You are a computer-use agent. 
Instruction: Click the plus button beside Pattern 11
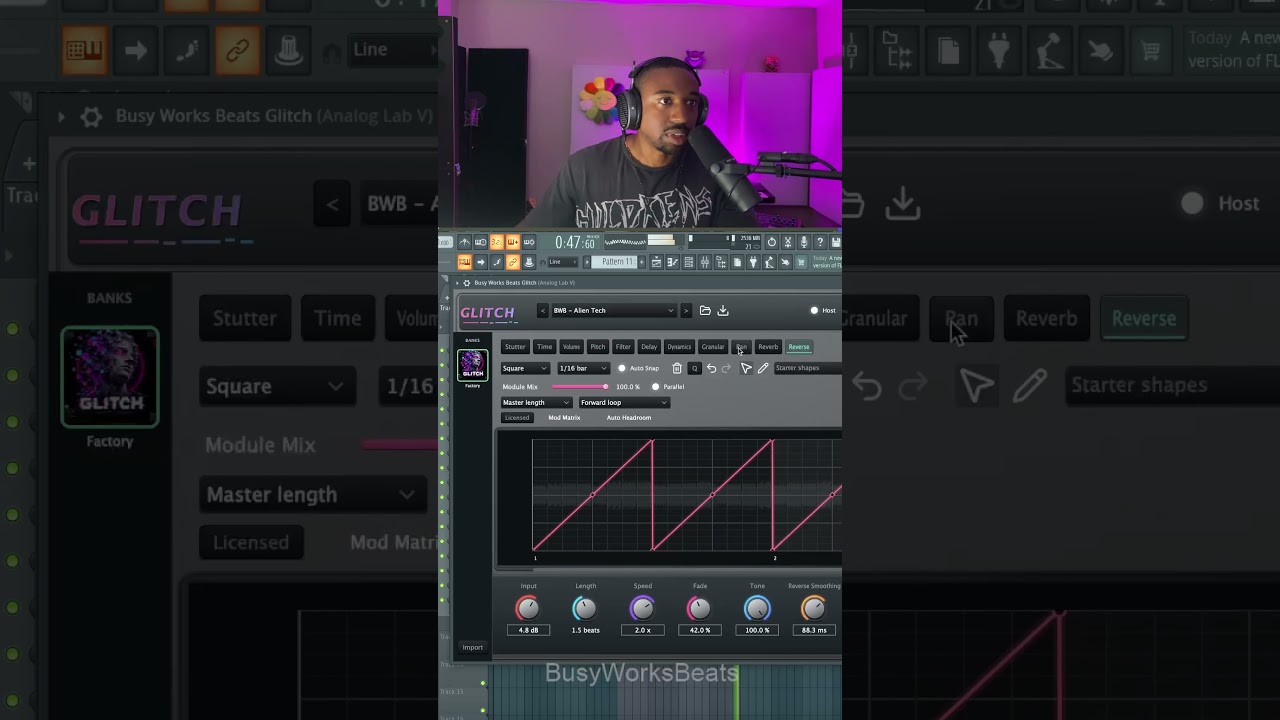(642, 262)
